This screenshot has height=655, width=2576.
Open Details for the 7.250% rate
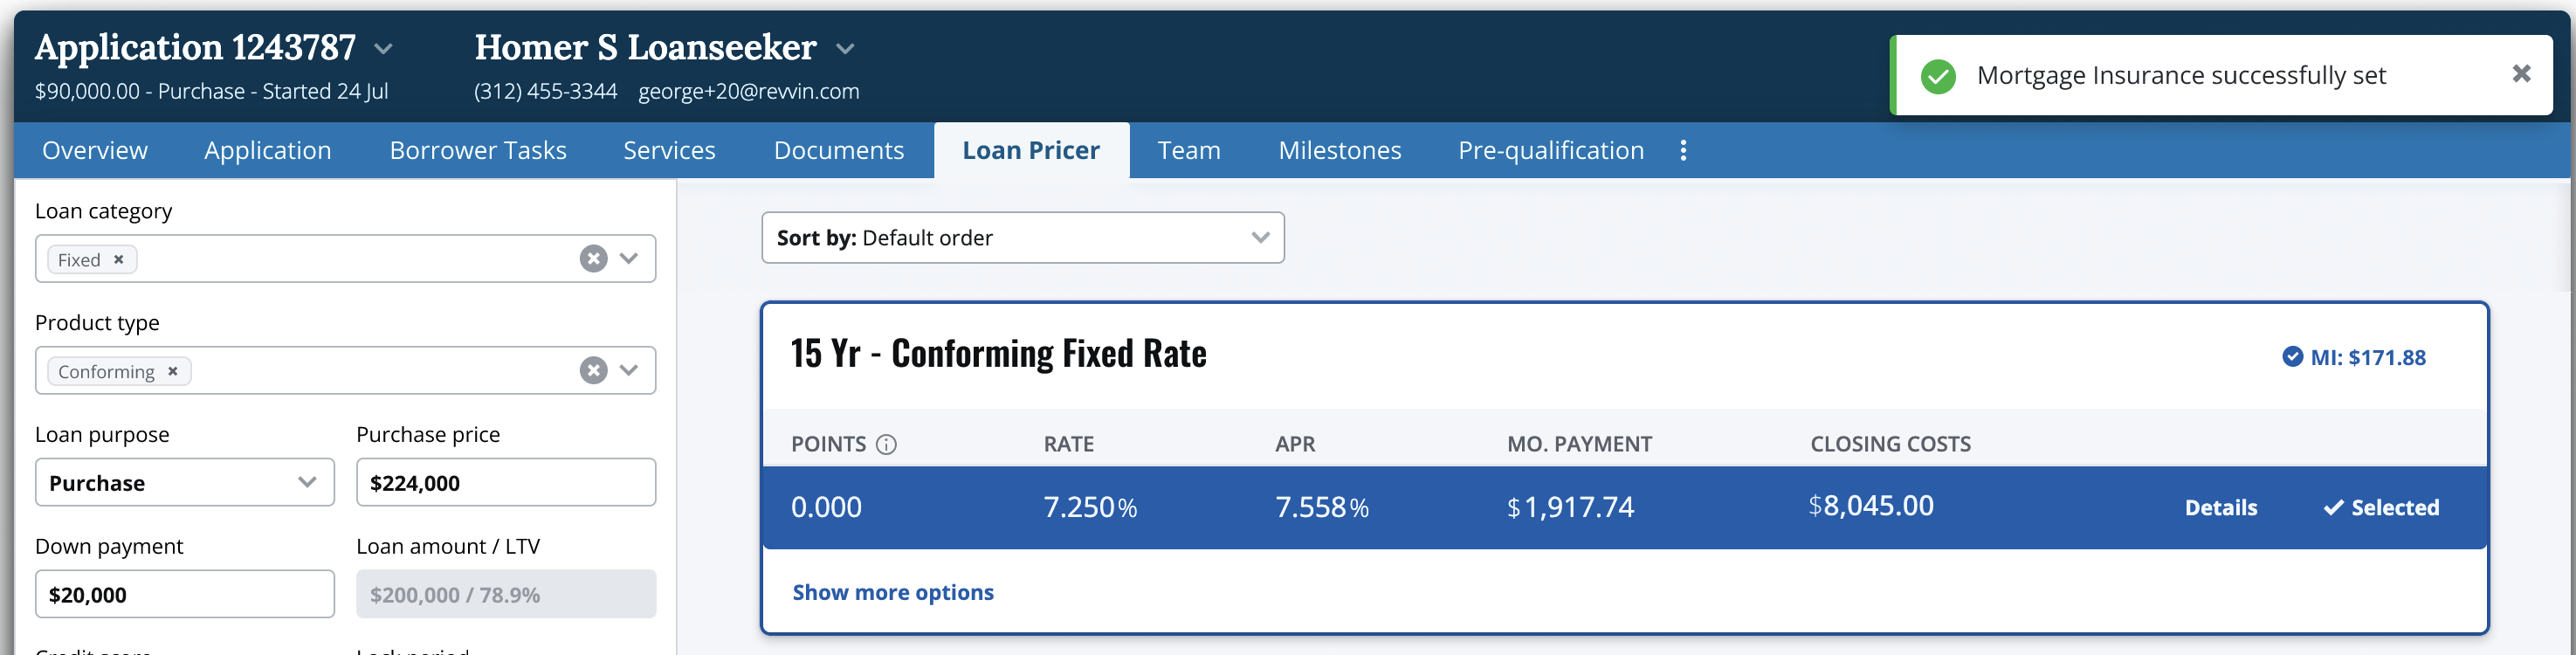coord(2220,508)
